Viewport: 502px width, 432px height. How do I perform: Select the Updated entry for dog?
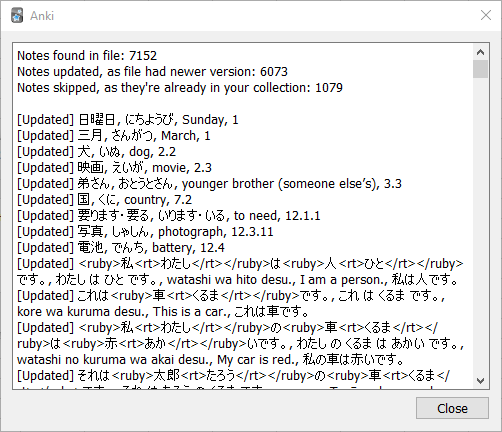(x=96, y=152)
